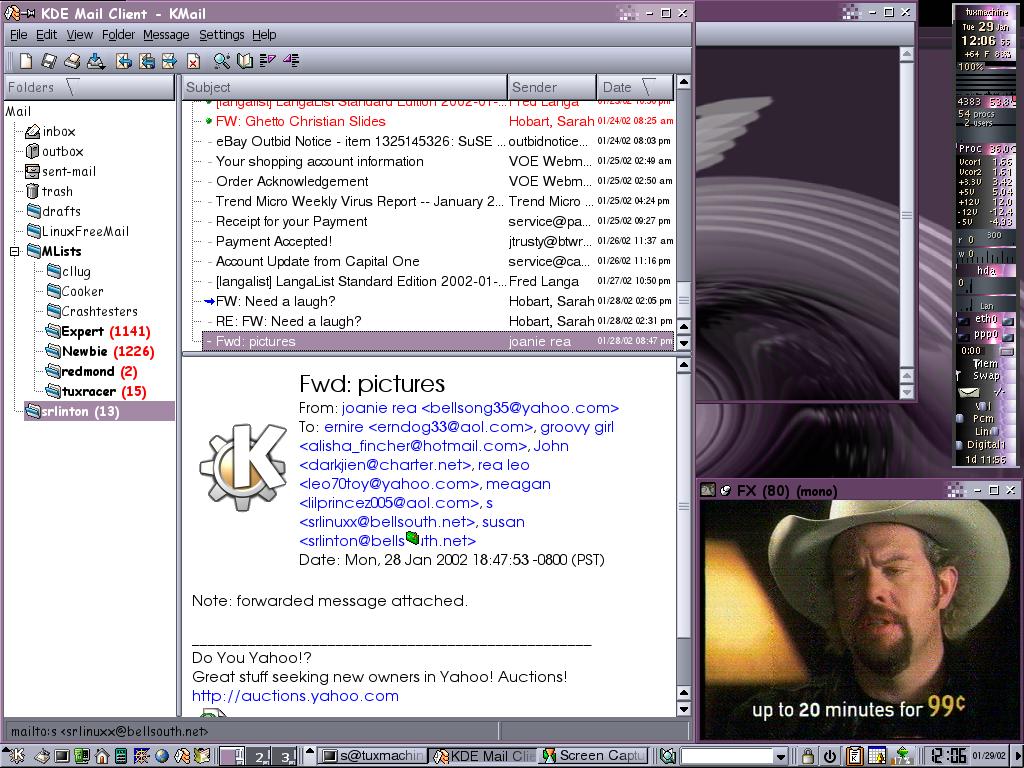Click the Reply to All toolbar icon

tap(147, 61)
